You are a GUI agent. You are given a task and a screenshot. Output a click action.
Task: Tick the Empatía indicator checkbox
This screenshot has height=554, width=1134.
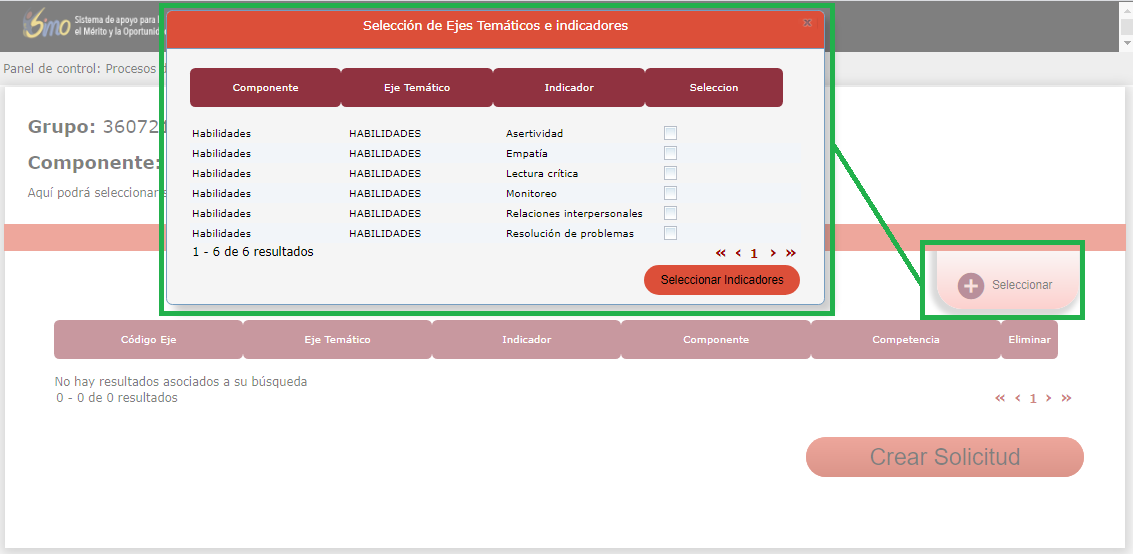(670, 153)
